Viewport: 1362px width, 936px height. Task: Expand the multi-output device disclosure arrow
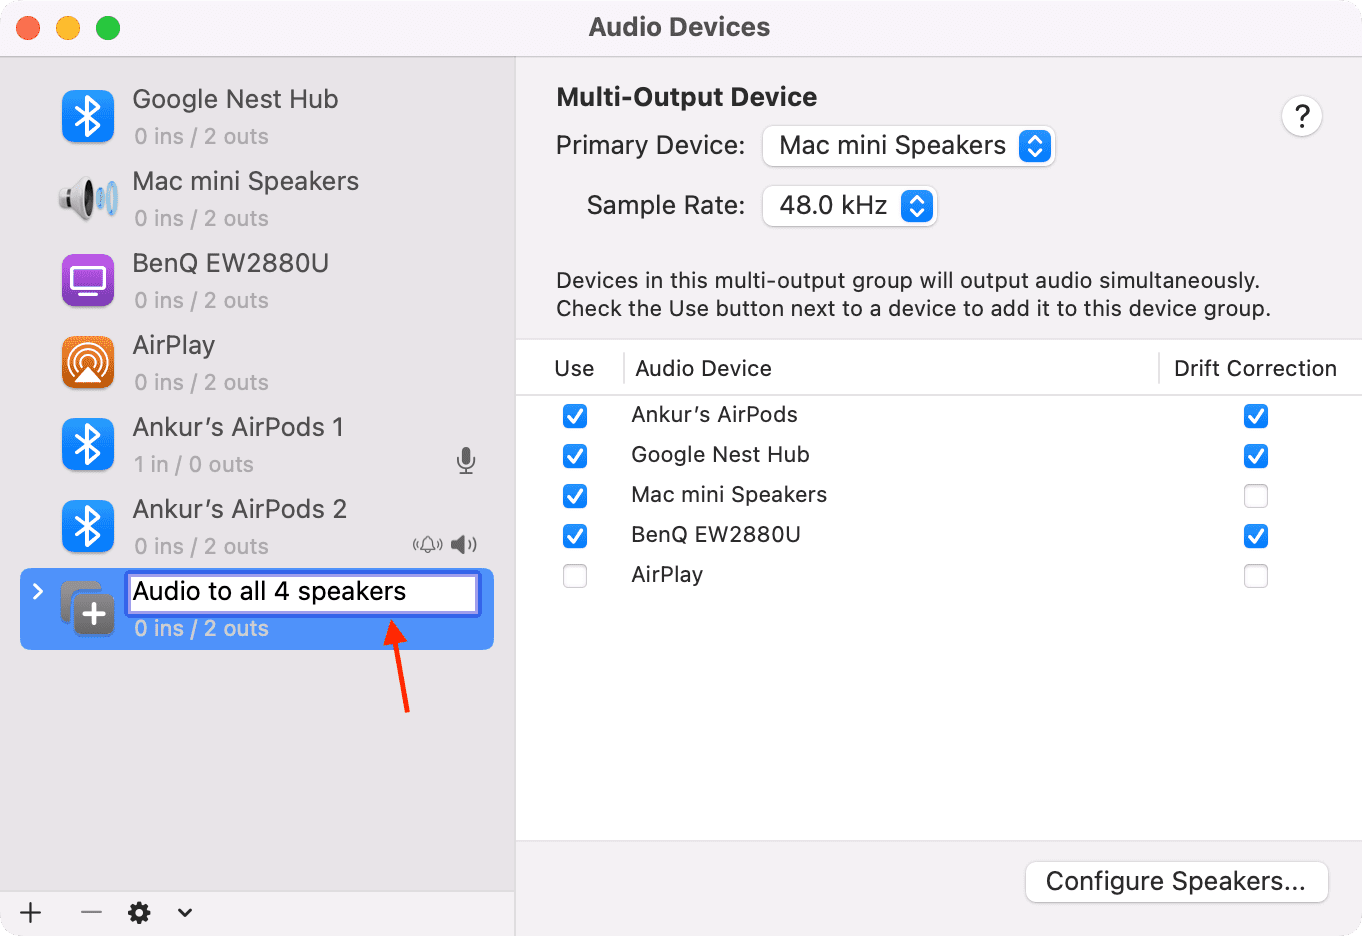point(38,591)
